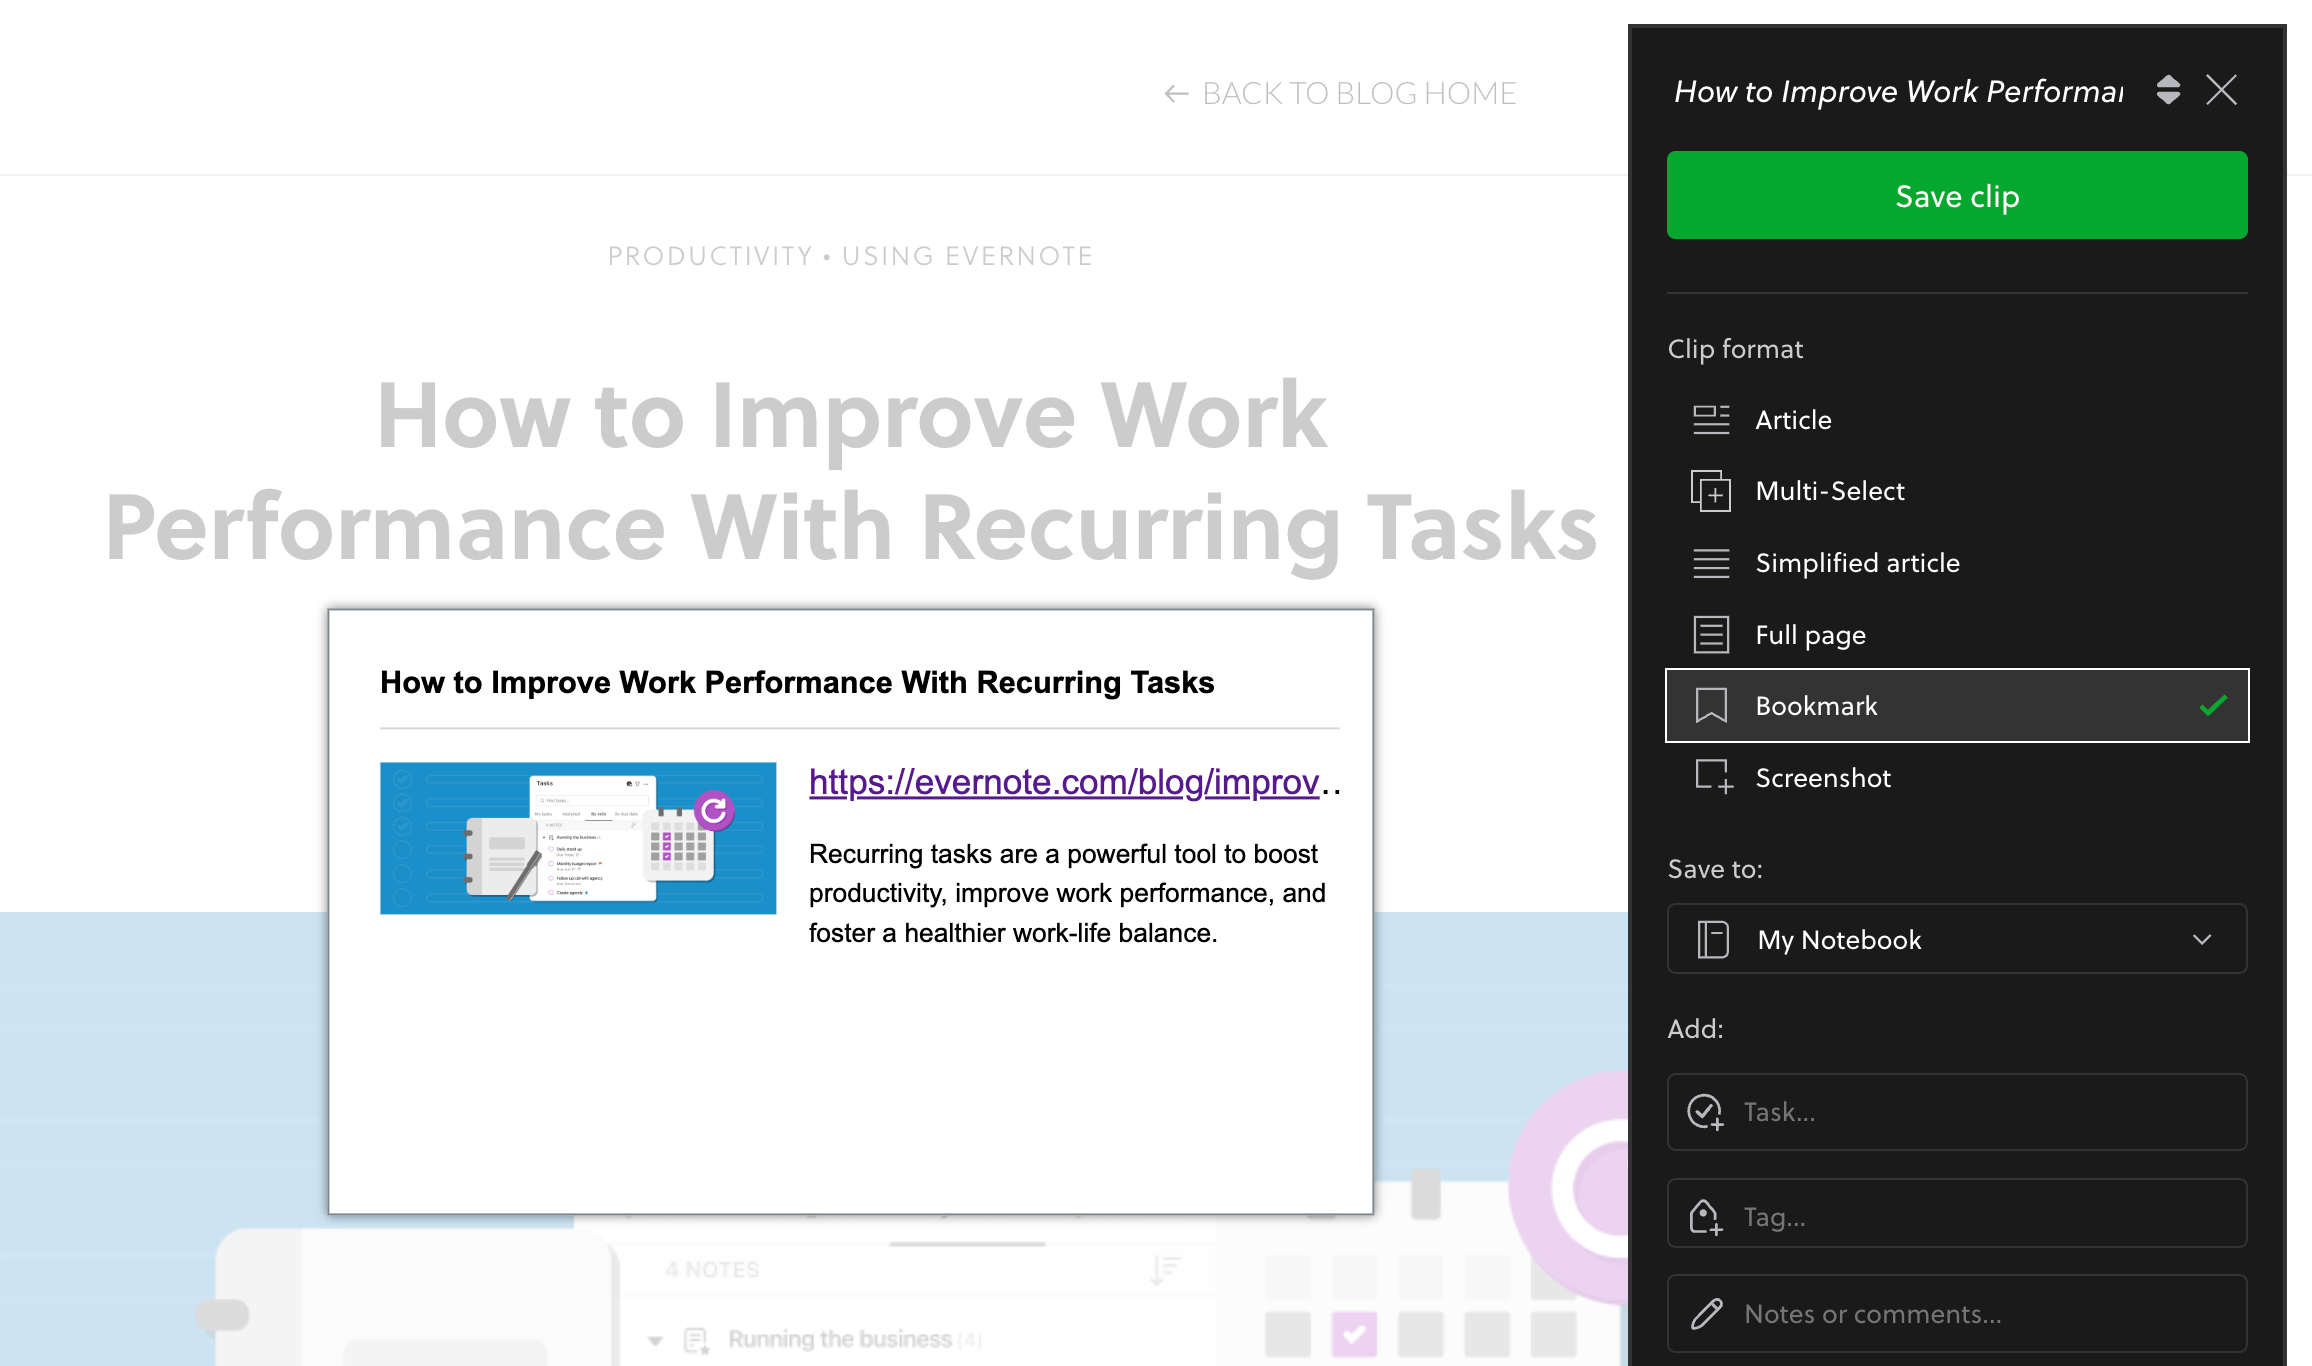
Task: Pick the Simplified article format
Action: click(1957, 563)
